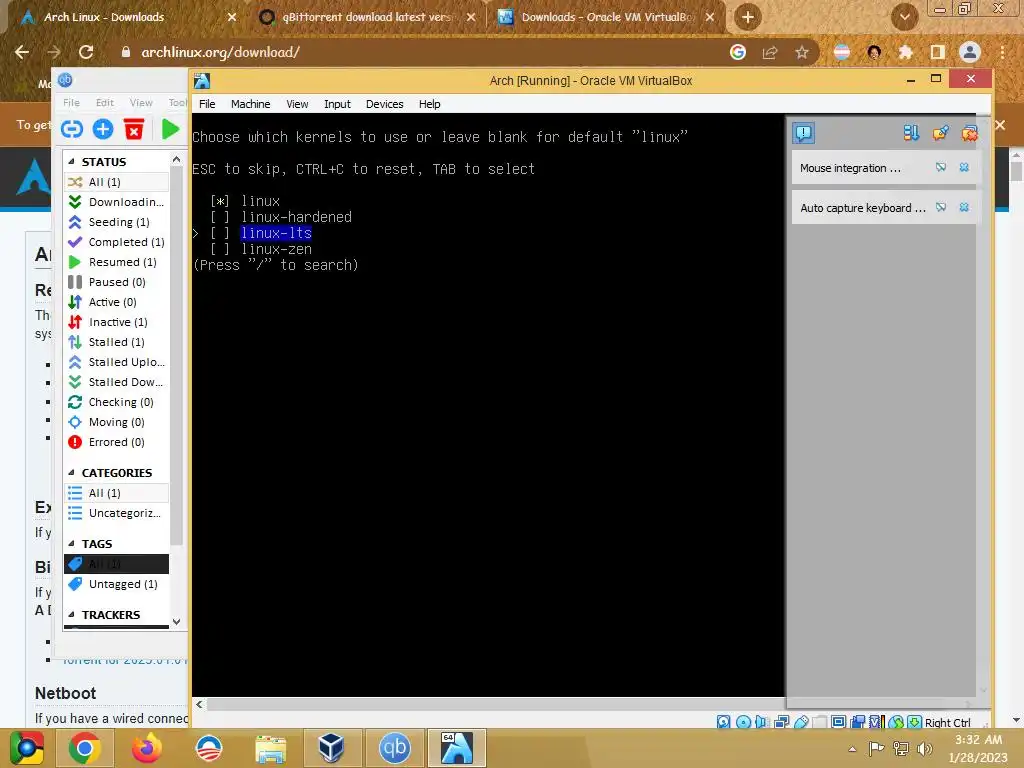Viewport: 1024px width, 768px height.
Task: Toggle the notification center speech bubble icon
Action: pos(803,133)
